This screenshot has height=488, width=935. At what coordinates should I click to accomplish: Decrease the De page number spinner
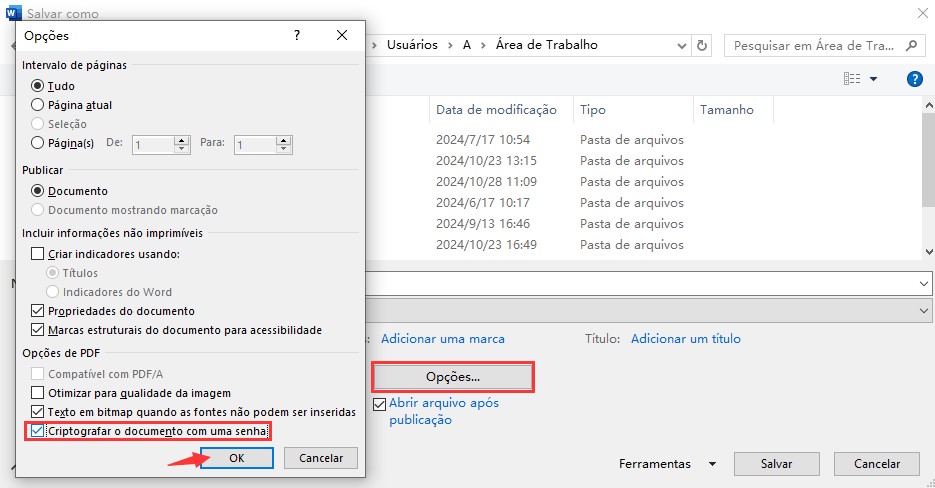pos(181,148)
